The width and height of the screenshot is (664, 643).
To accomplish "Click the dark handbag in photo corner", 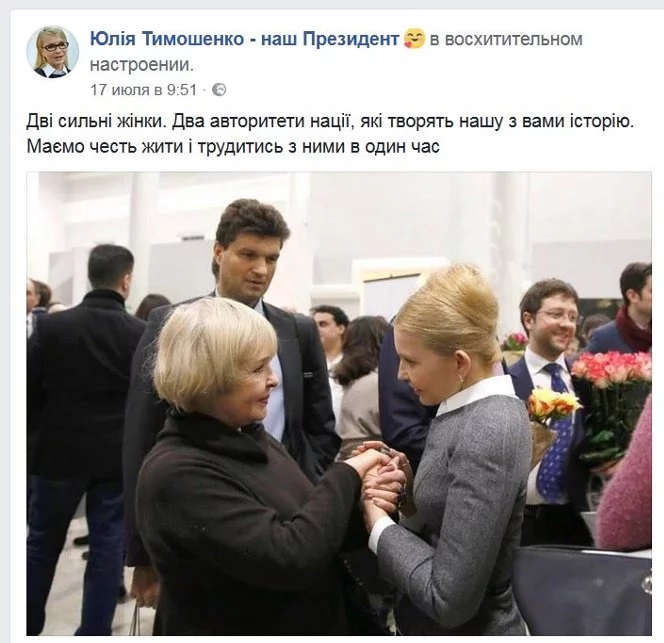I will pos(582,591).
